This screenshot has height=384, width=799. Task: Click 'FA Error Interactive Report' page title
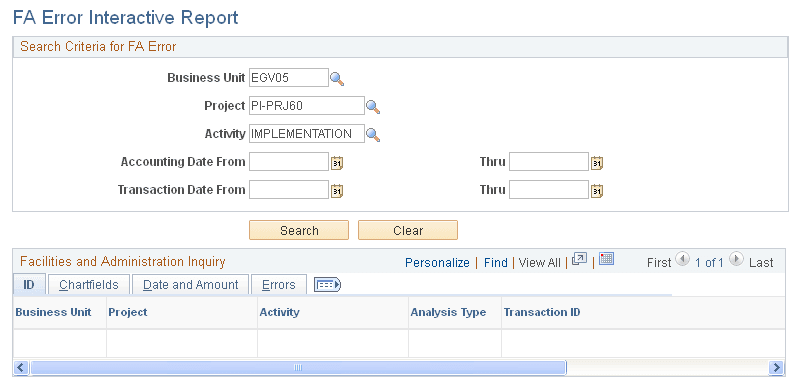coord(125,18)
